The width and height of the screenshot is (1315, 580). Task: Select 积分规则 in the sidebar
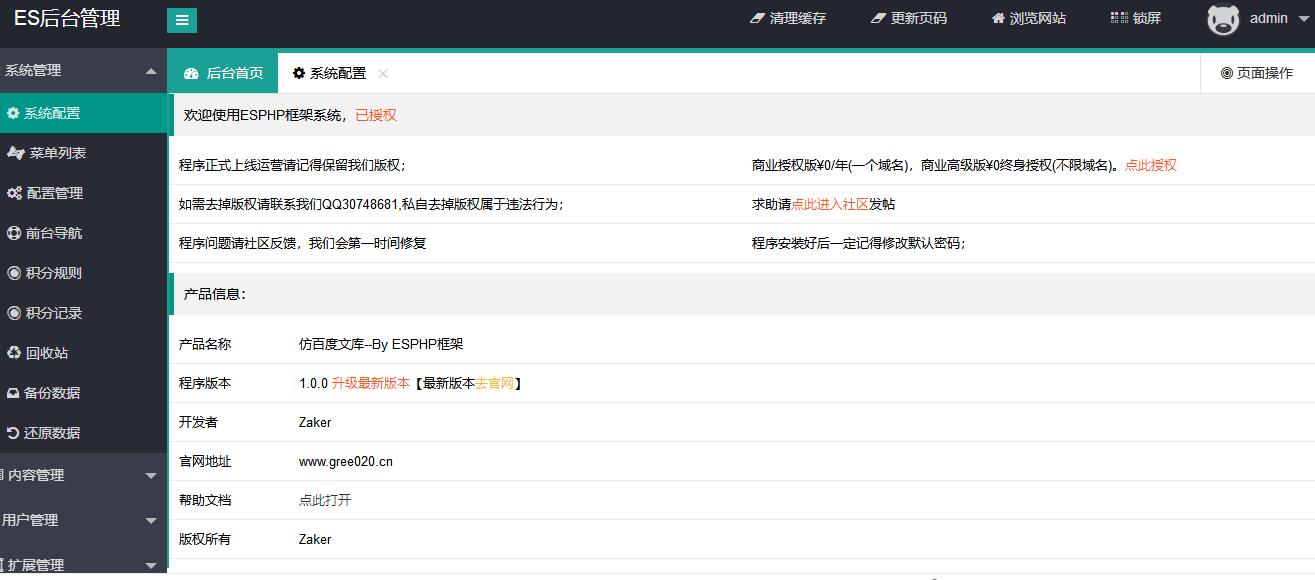[53, 273]
